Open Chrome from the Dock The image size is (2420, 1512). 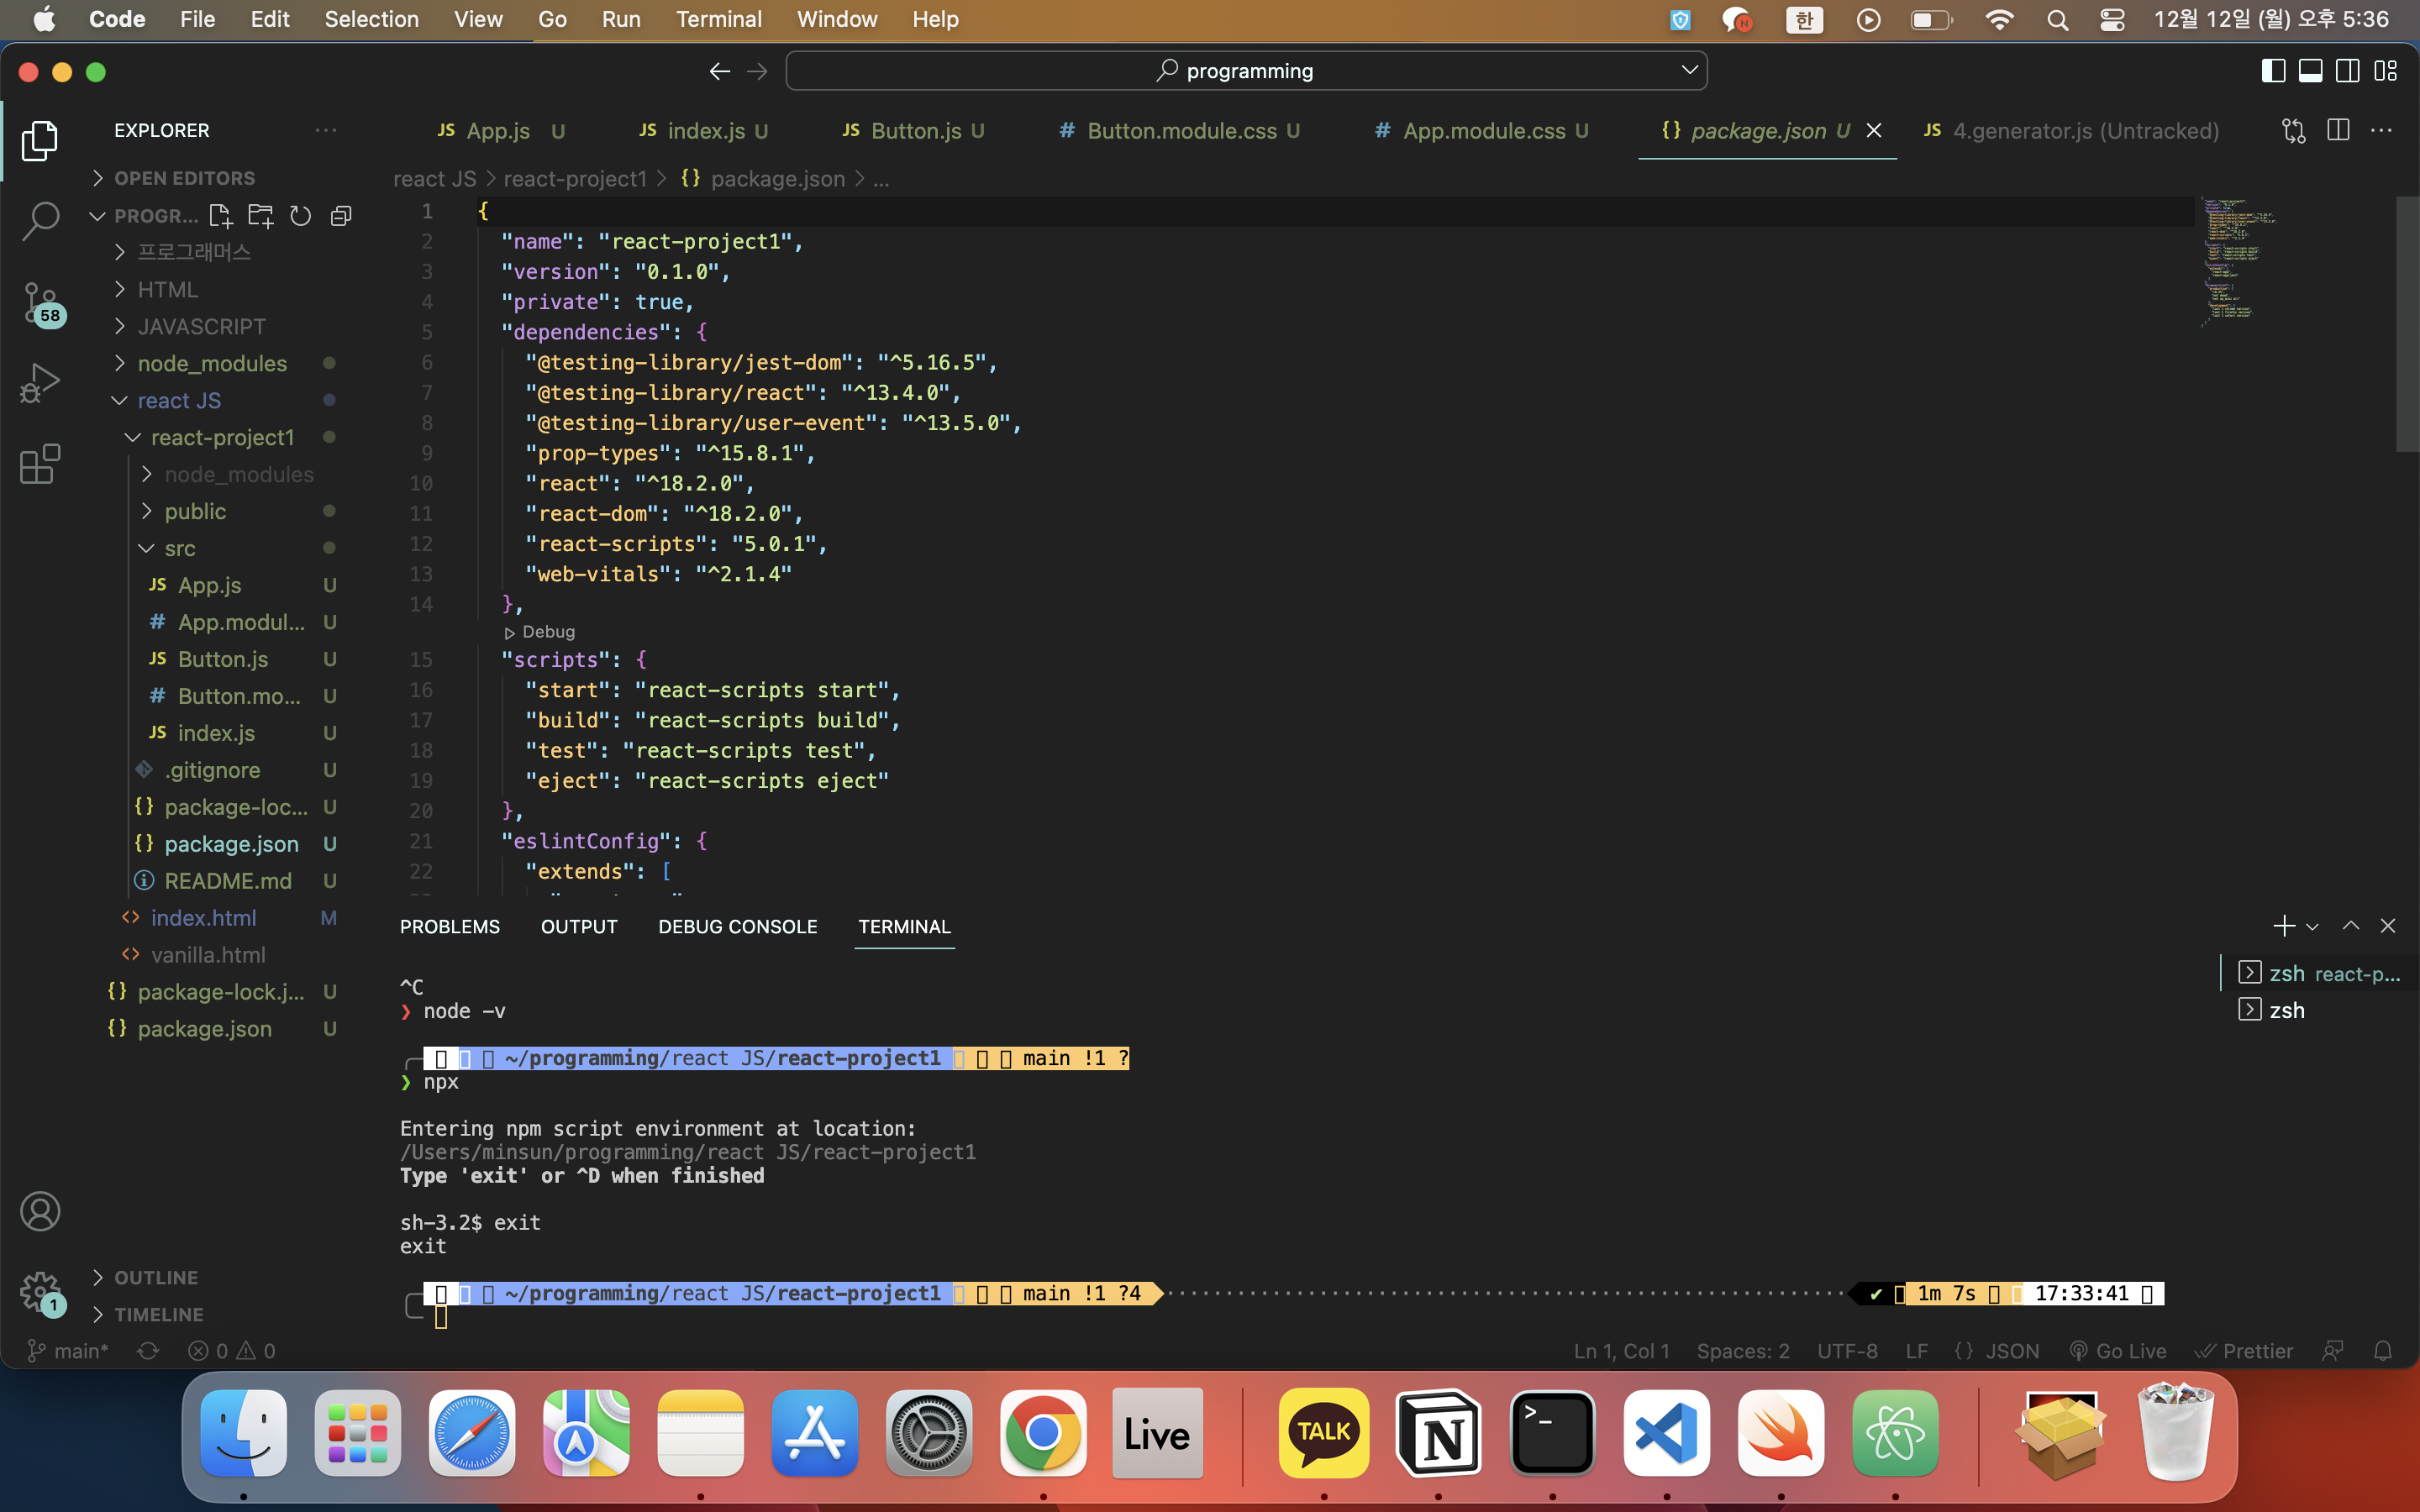pos(1042,1433)
